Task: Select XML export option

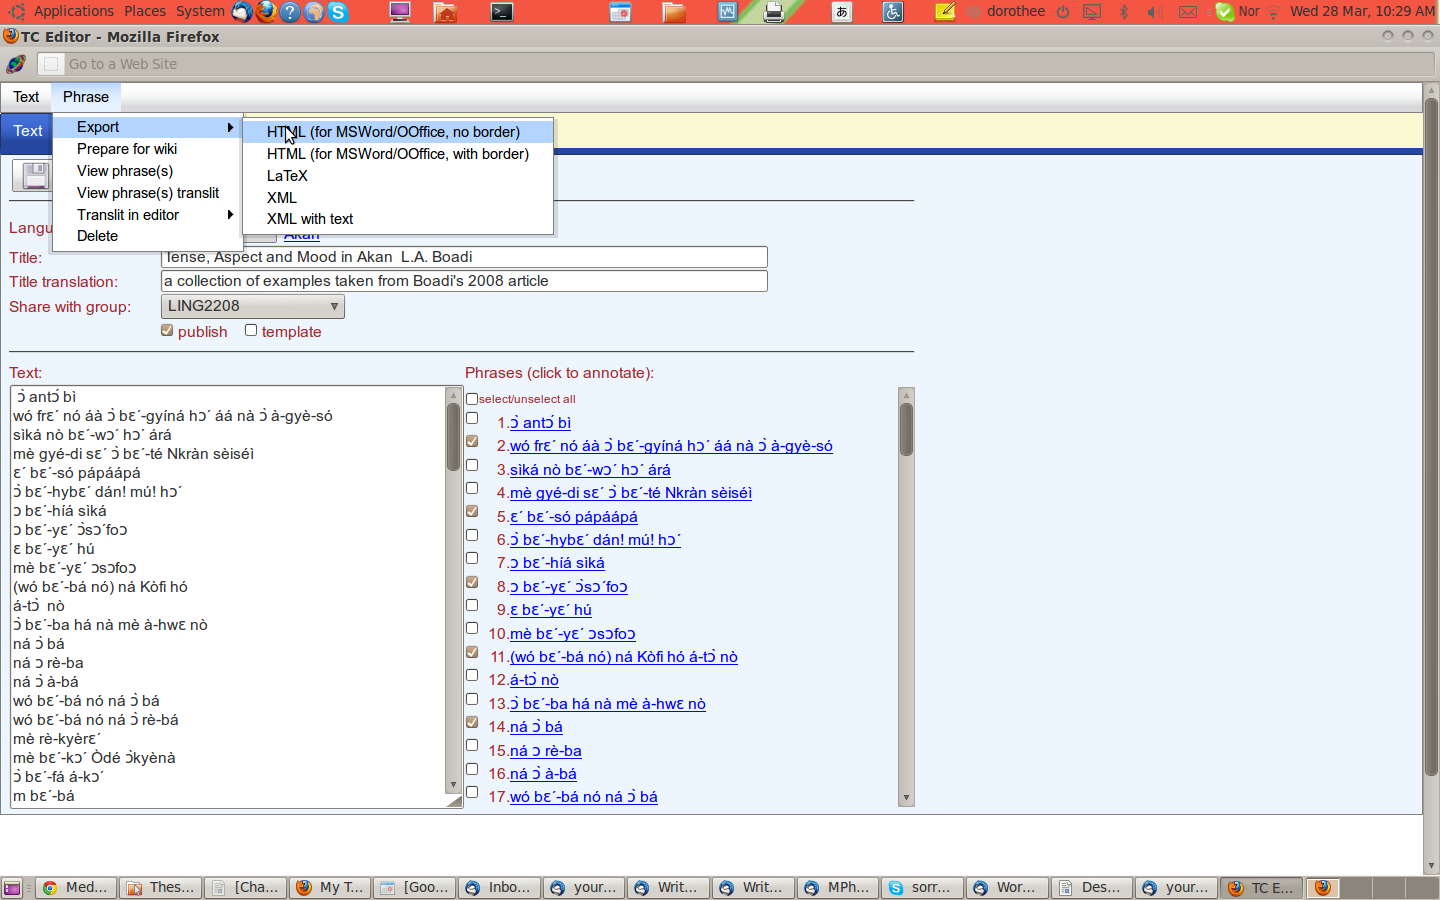Action: [397, 198]
